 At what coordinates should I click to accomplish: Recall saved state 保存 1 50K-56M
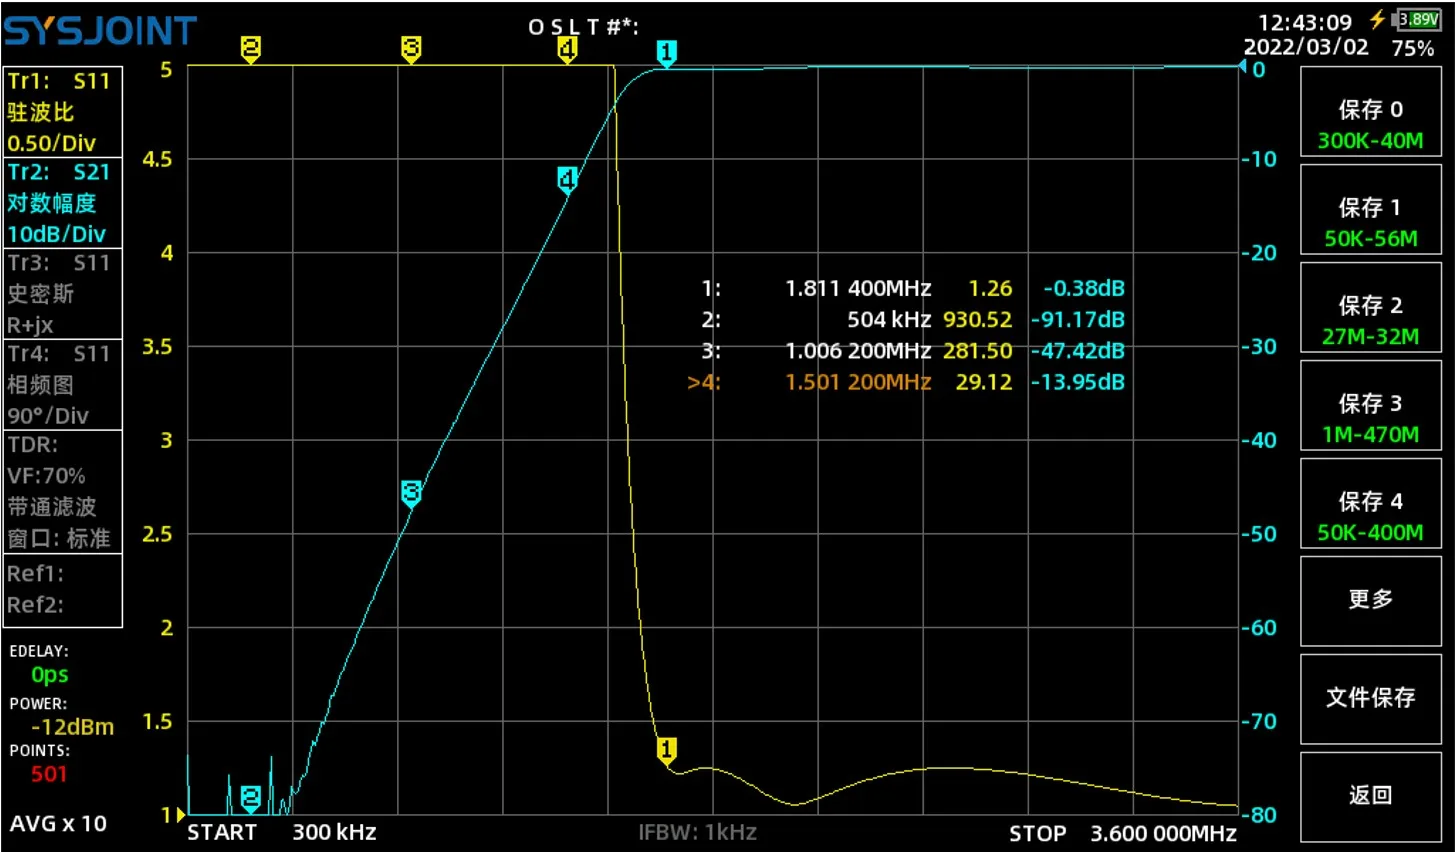pyautogui.click(x=1370, y=210)
